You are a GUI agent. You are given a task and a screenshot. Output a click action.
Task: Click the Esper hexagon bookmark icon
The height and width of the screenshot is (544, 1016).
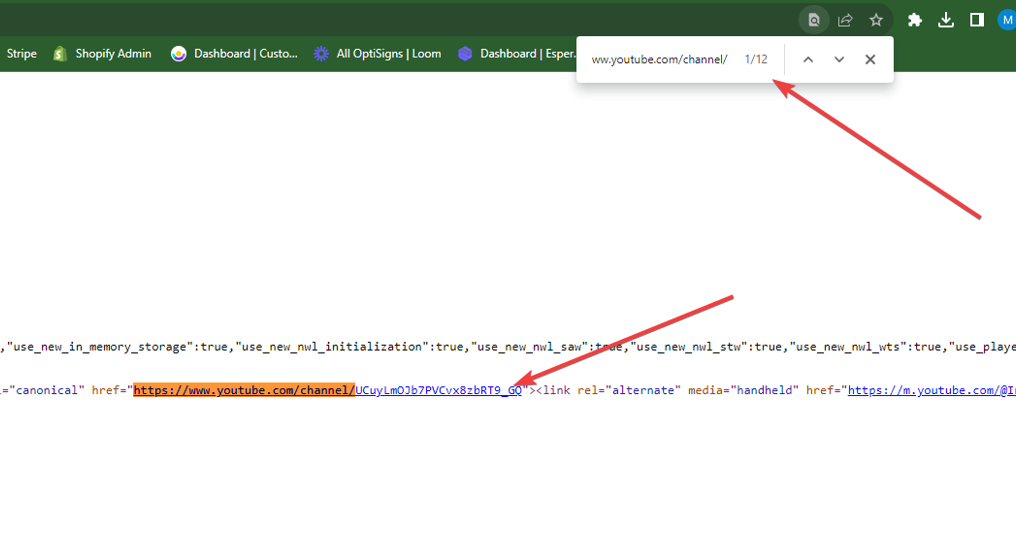[x=465, y=54]
